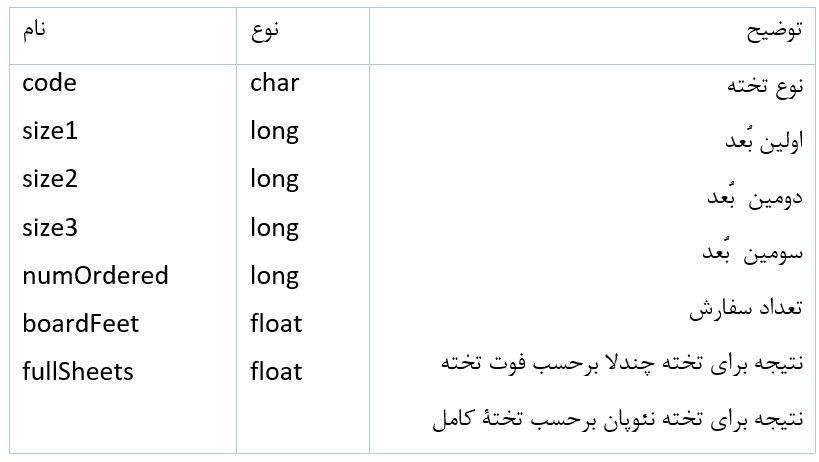
Task: Click the "long" type beside numOrdered
Action: point(275,275)
